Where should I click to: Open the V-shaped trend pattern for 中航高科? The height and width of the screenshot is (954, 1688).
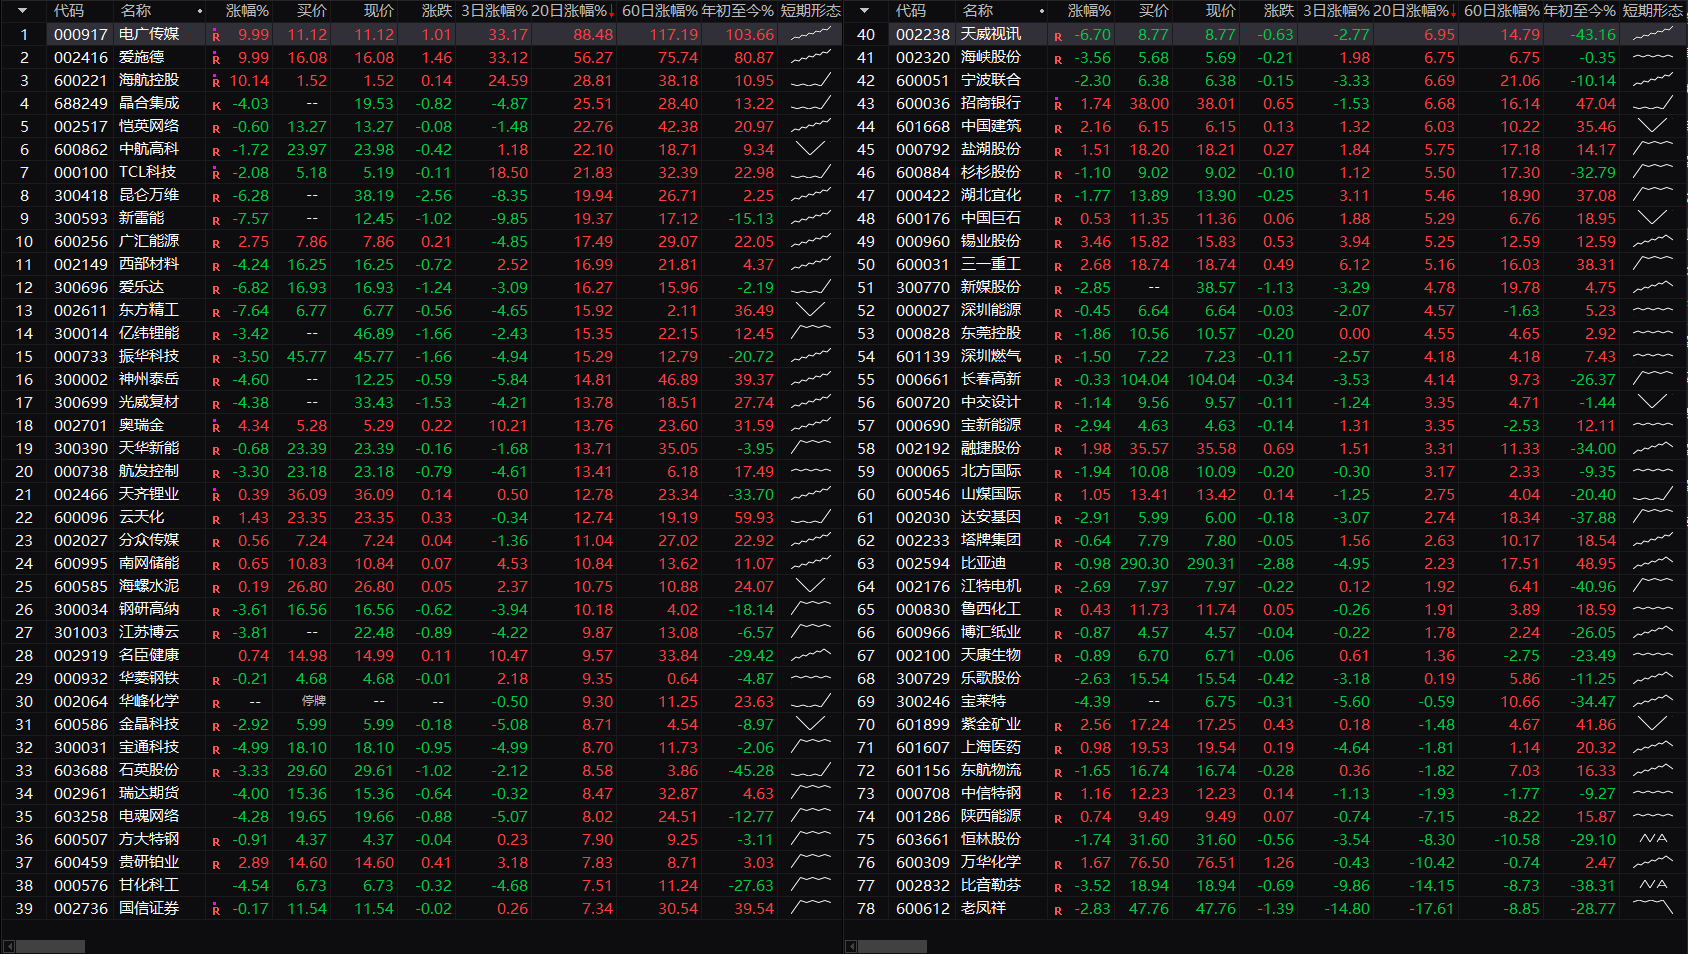pyautogui.click(x=811, y=149)
